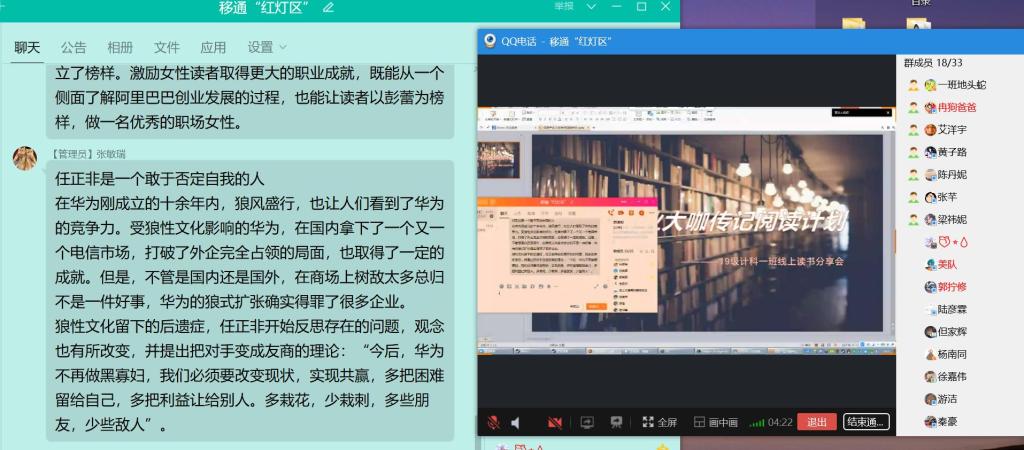Open the 设置 dropdown menu
The image size is (1024, 450).
(266, 47)
